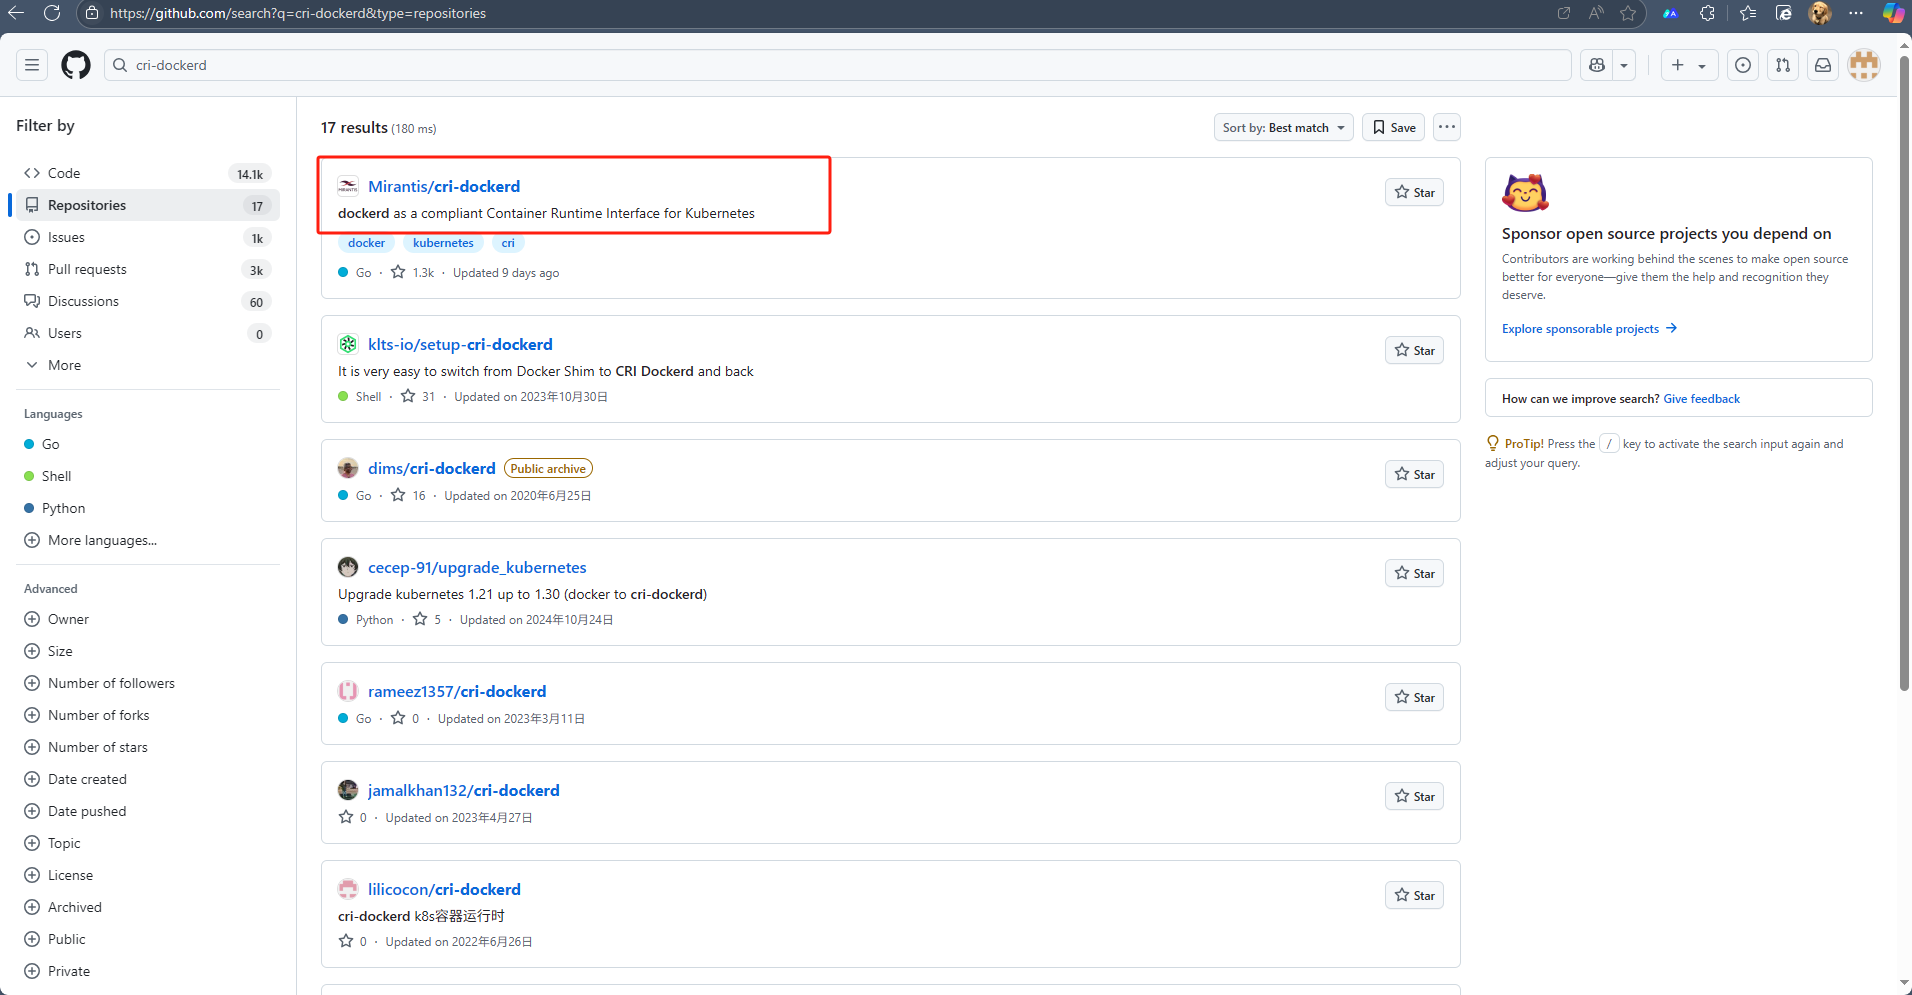Select the Repositories filter
Image resolution: width=1912 pixels, height=995 pixels.
148,205
